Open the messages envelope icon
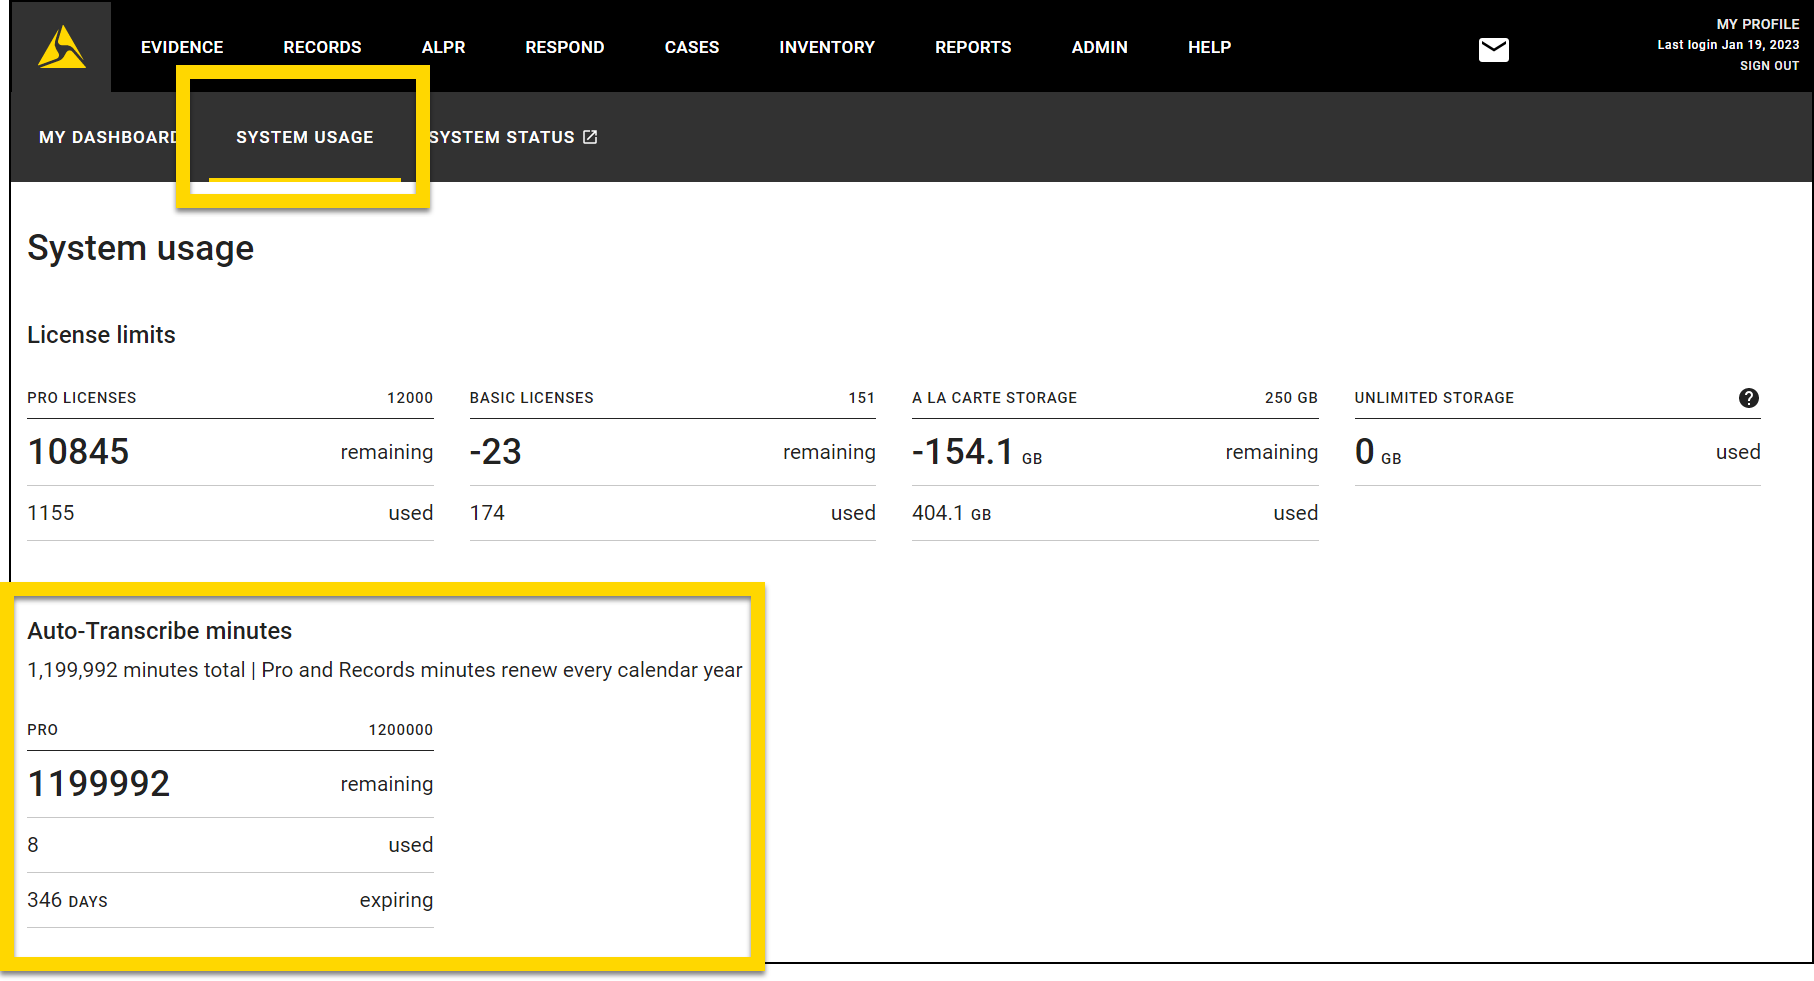 tap(1493, 49)
